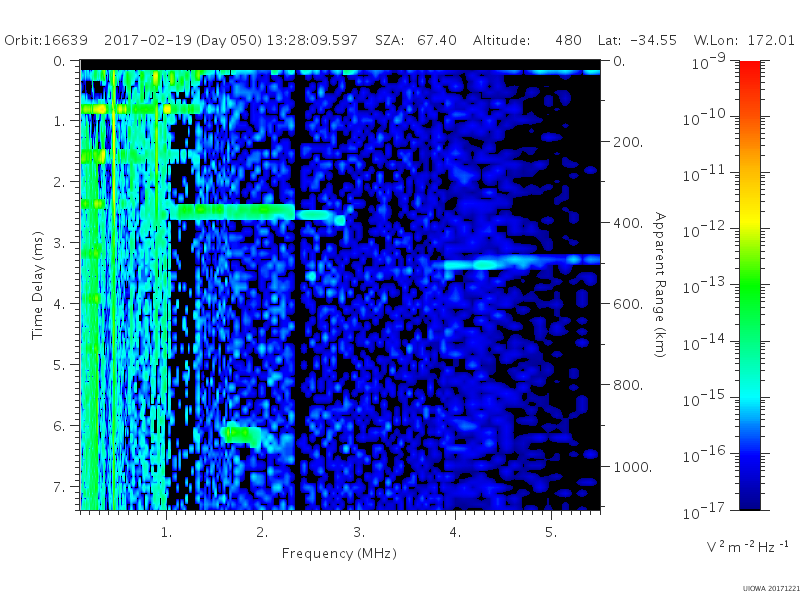Image resolution: width=800 pixels, height=600 pixels.
Task: Click the green echo patch near 6 ms delay
Action: point(243,435)
